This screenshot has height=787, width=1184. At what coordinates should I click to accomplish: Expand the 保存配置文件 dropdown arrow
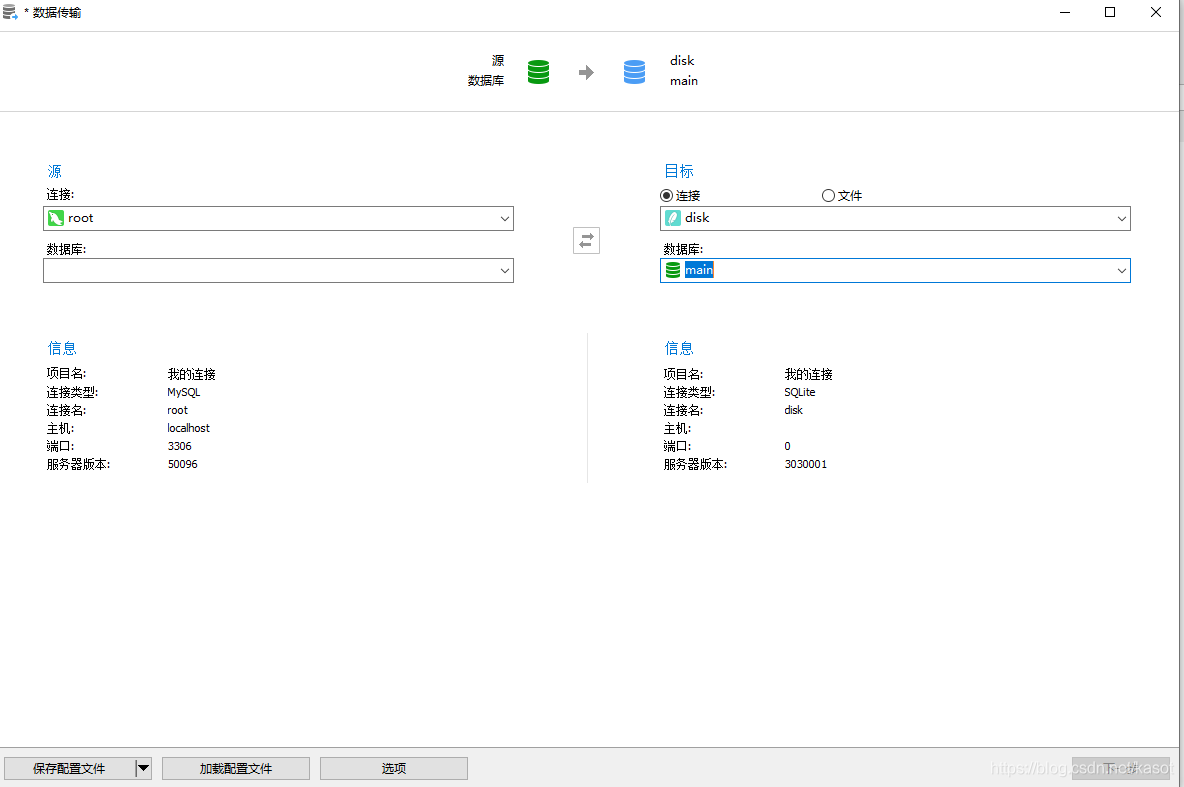[x=143, y=768]
